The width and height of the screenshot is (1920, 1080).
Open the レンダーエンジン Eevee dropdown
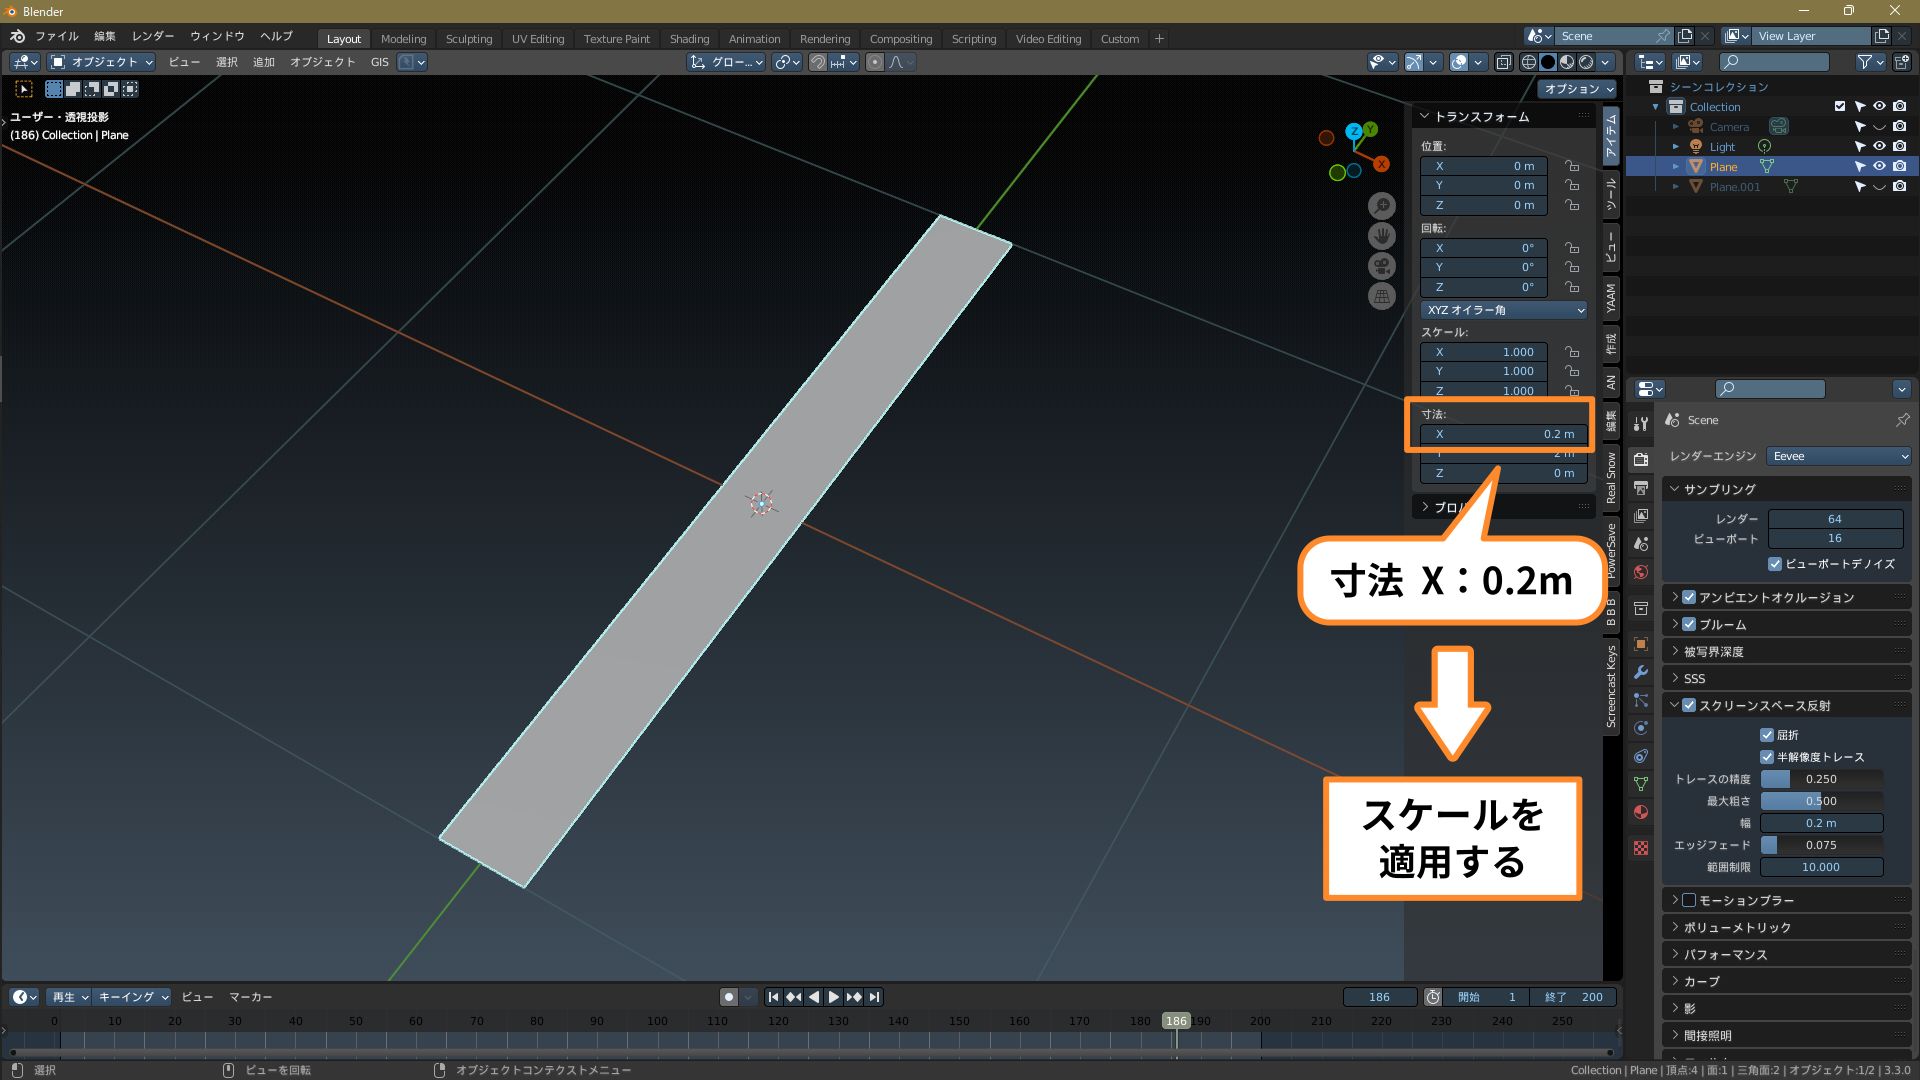click(x=1838, y=456)
